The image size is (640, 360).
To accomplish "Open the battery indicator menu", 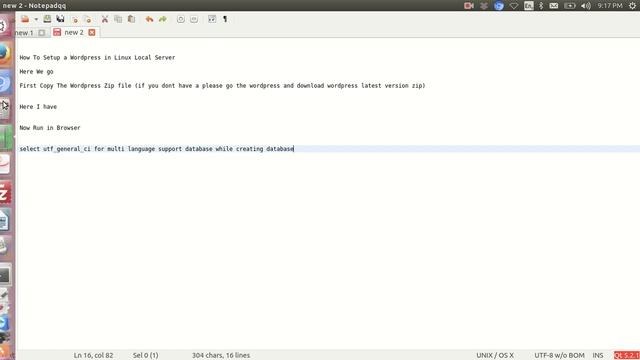I will (x=569, y=6).
